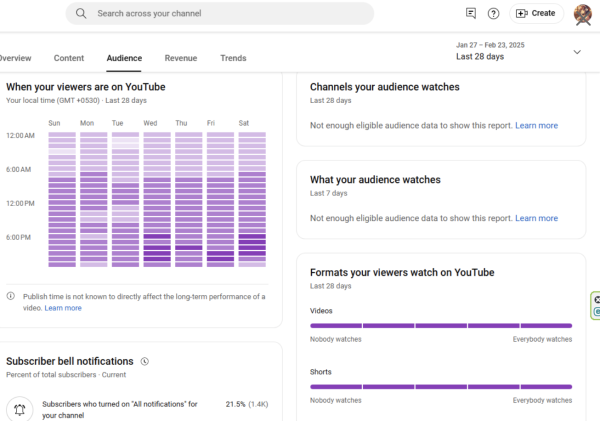Image resolution: width=600 pixels, height=421 pixels.
Task: Click the bell icon for All notifications
Action: pyautogui.click(x=19, y=409)
